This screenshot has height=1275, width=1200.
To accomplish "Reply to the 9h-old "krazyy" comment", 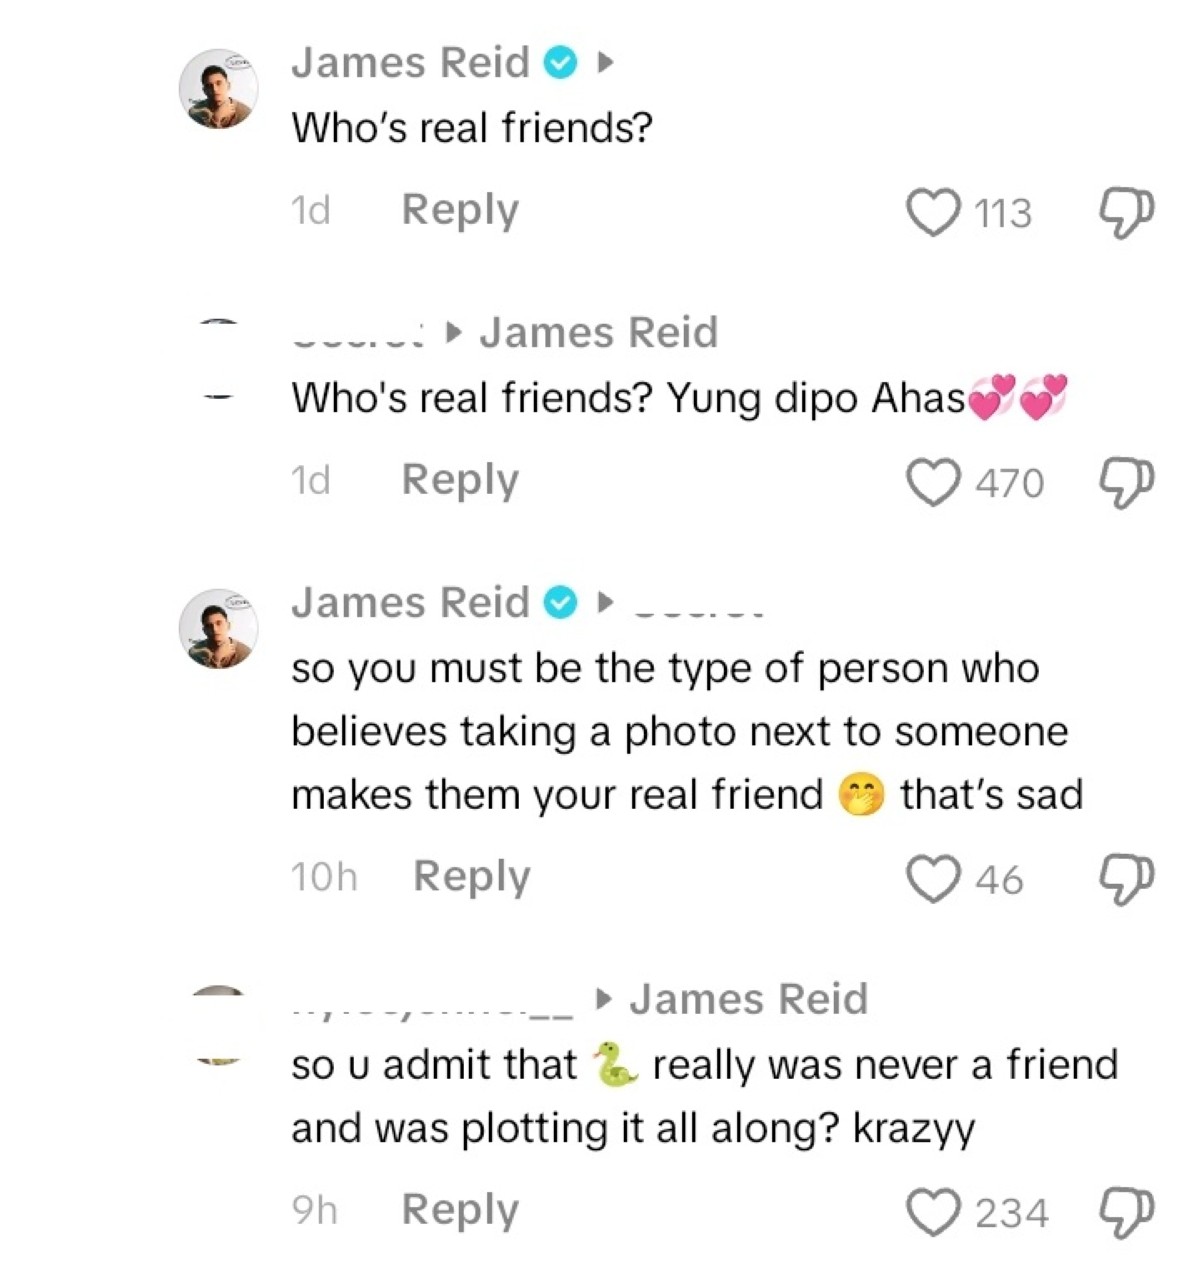I will click(x=460, y=1210).
